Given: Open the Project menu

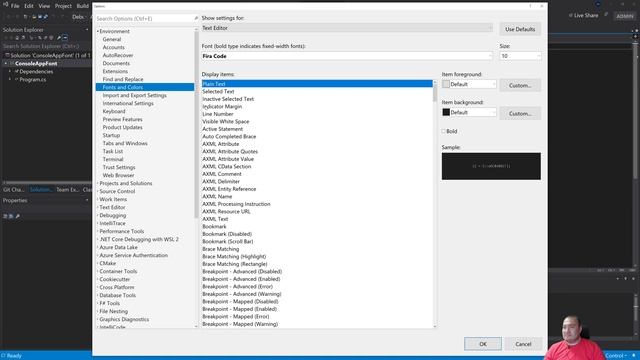Looking at the screenshot, I should [x=63, y=6].
